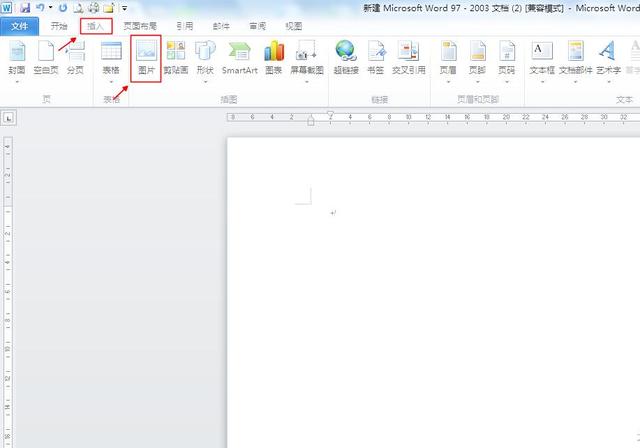Click the tab stop selector button at ruler corner
This screenshot has height=448, width=640.
[x=9, y=118]
